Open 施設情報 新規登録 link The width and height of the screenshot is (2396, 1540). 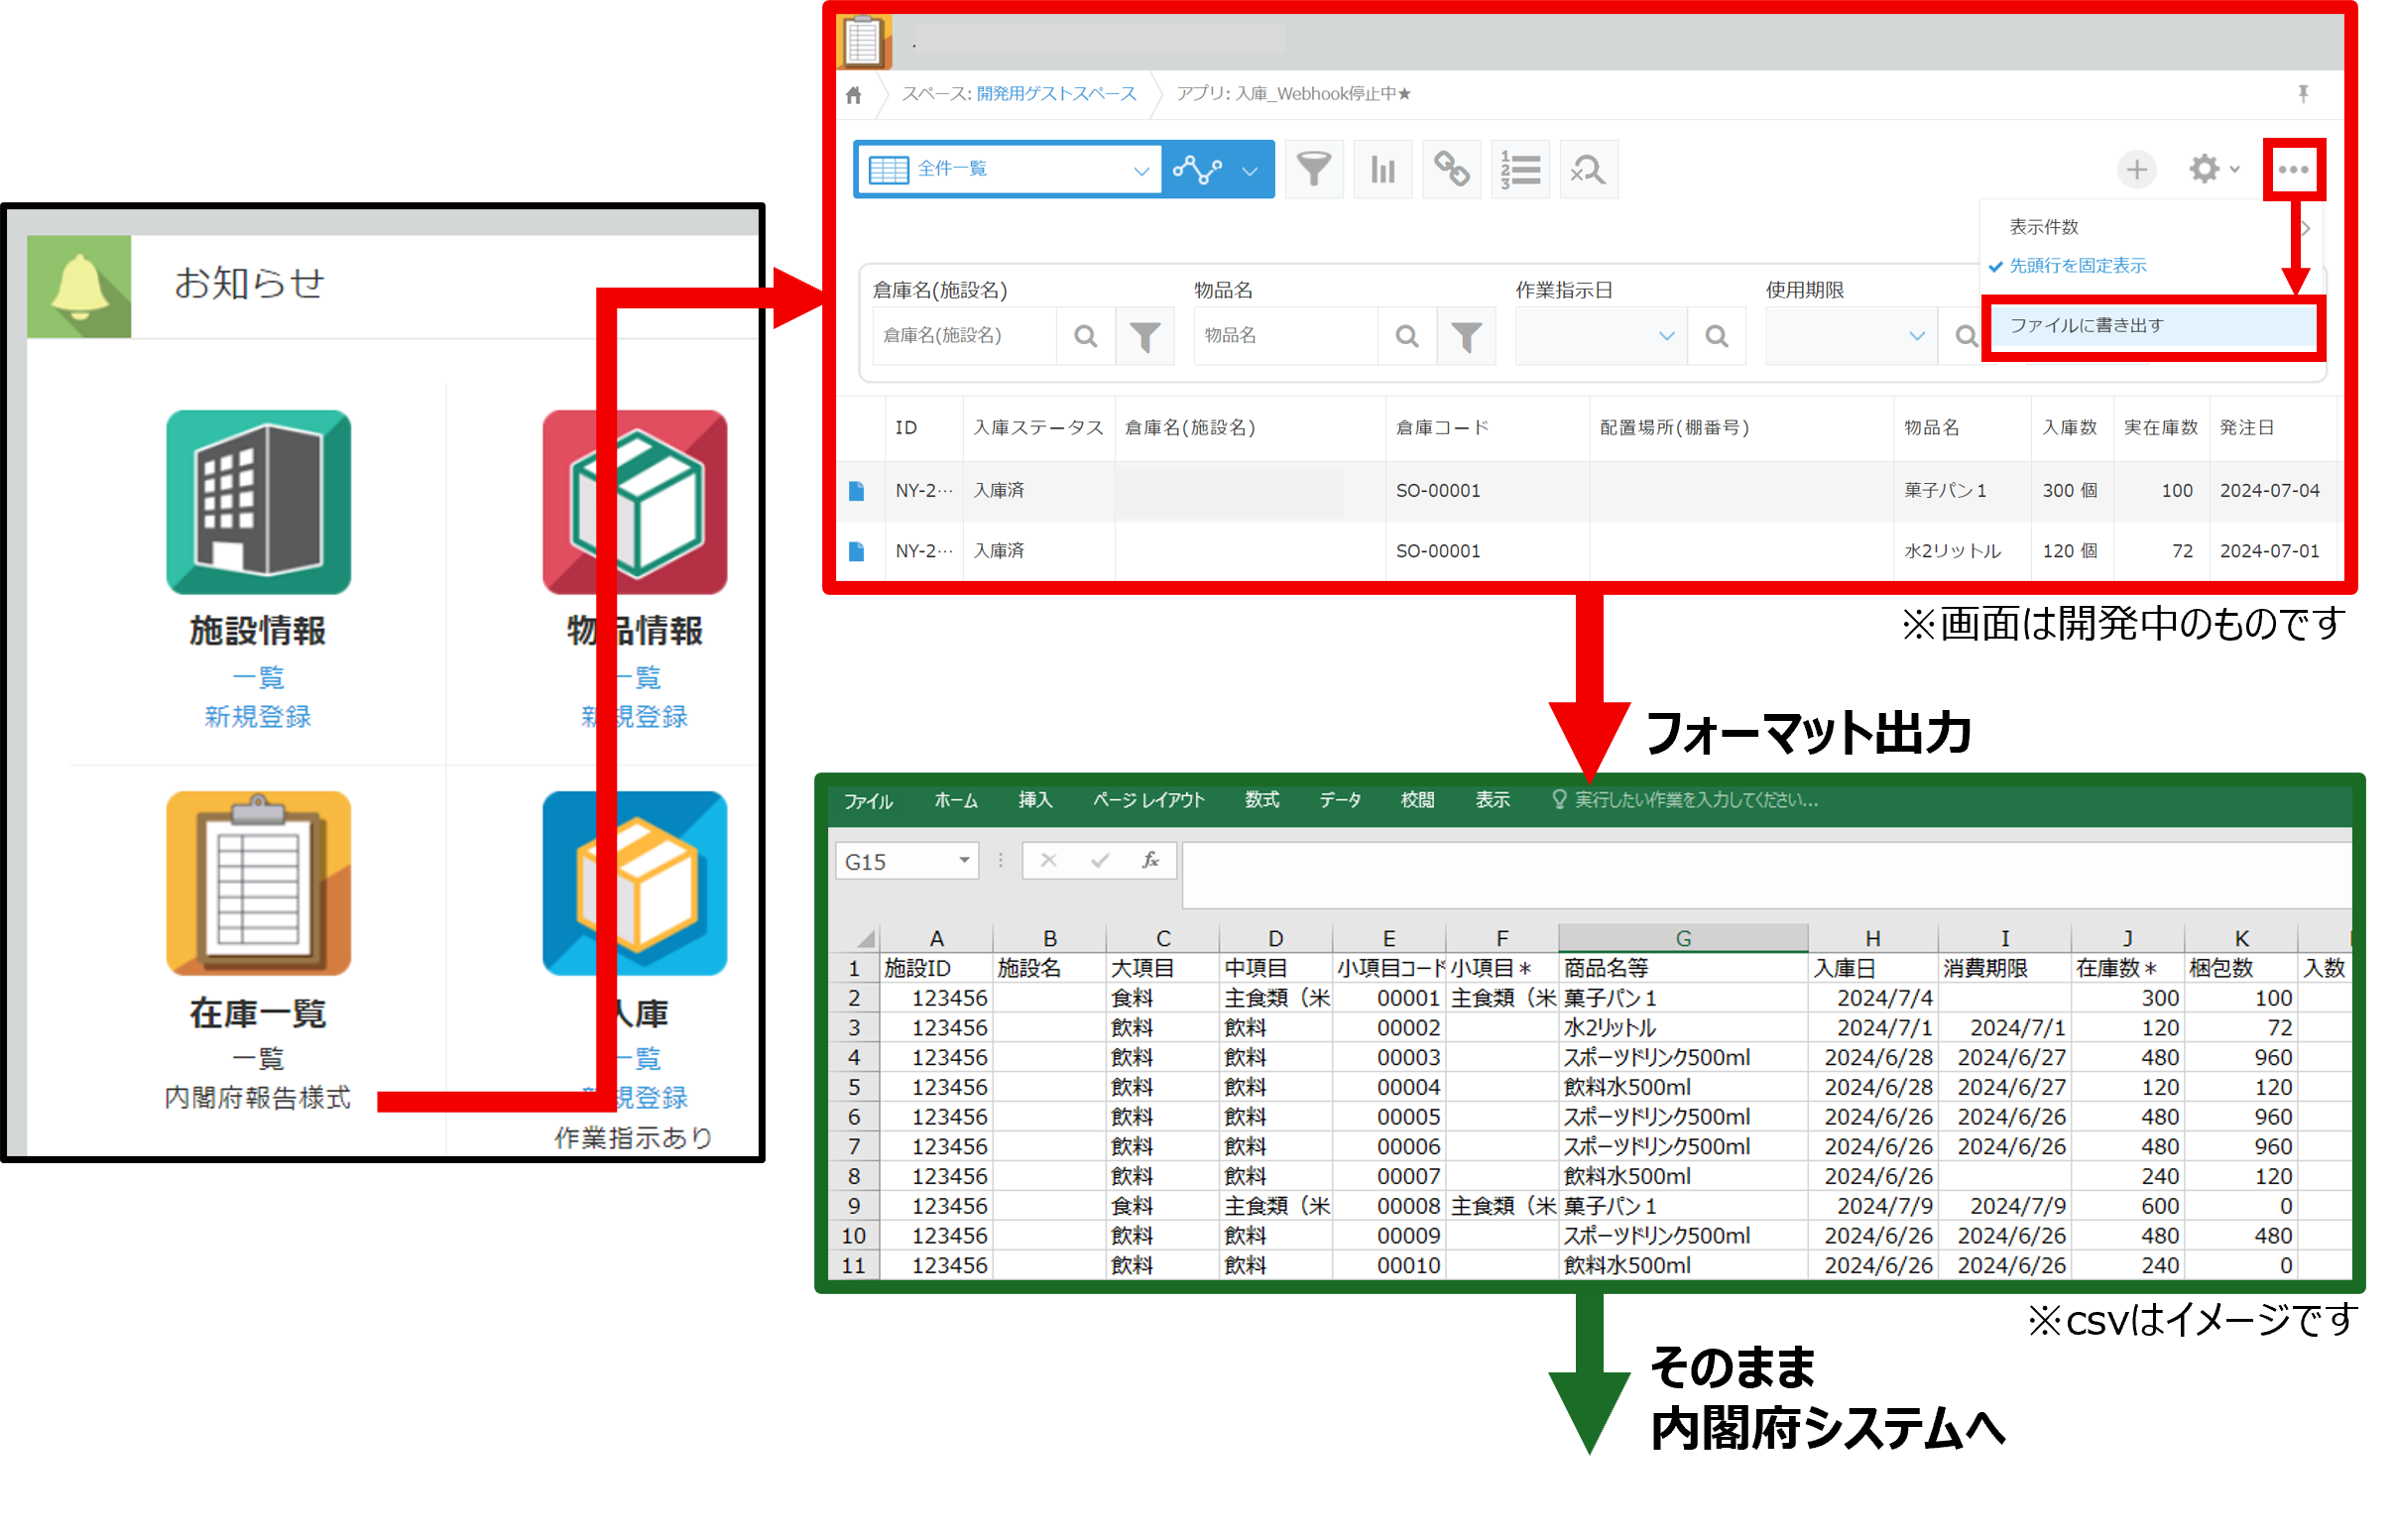point(258,717)
